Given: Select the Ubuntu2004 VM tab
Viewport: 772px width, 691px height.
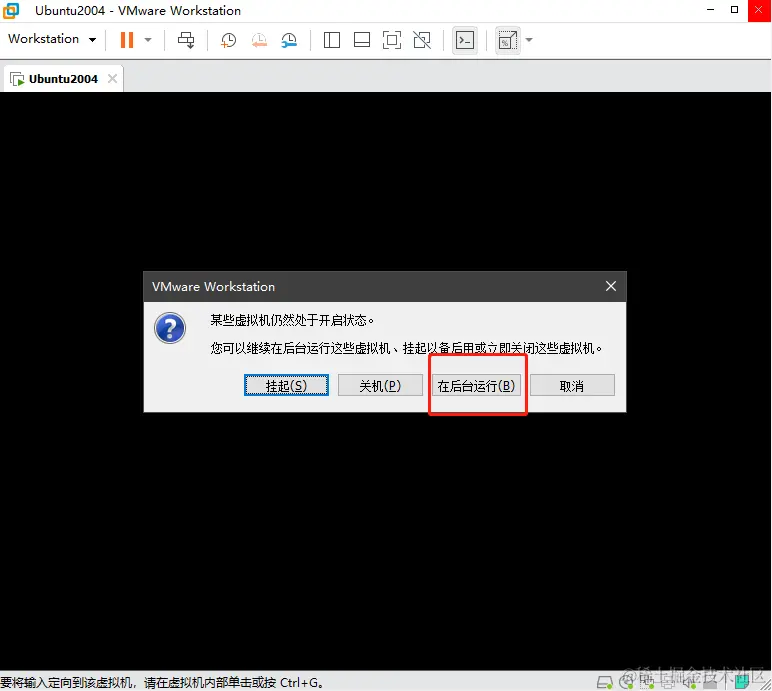Looking at the screenshot, I should (x=63, y=79).
